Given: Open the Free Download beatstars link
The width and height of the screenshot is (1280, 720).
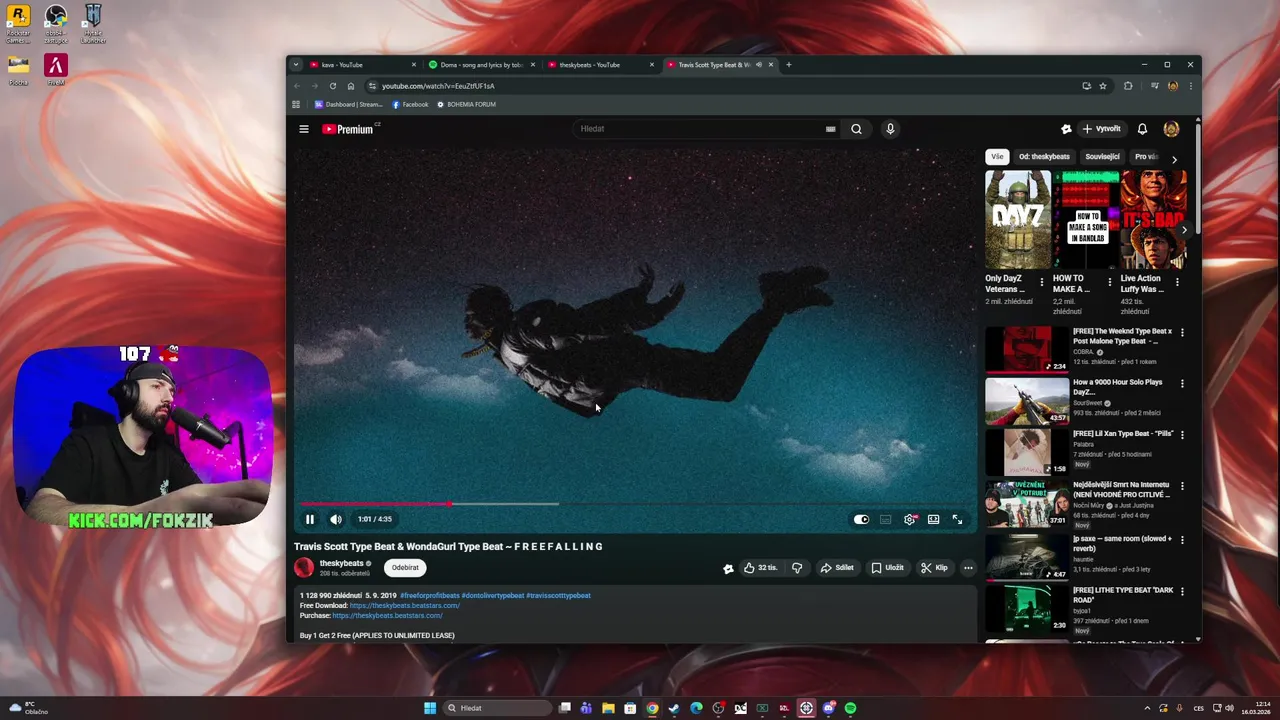Looking at the screenshot, I should 404,606.
